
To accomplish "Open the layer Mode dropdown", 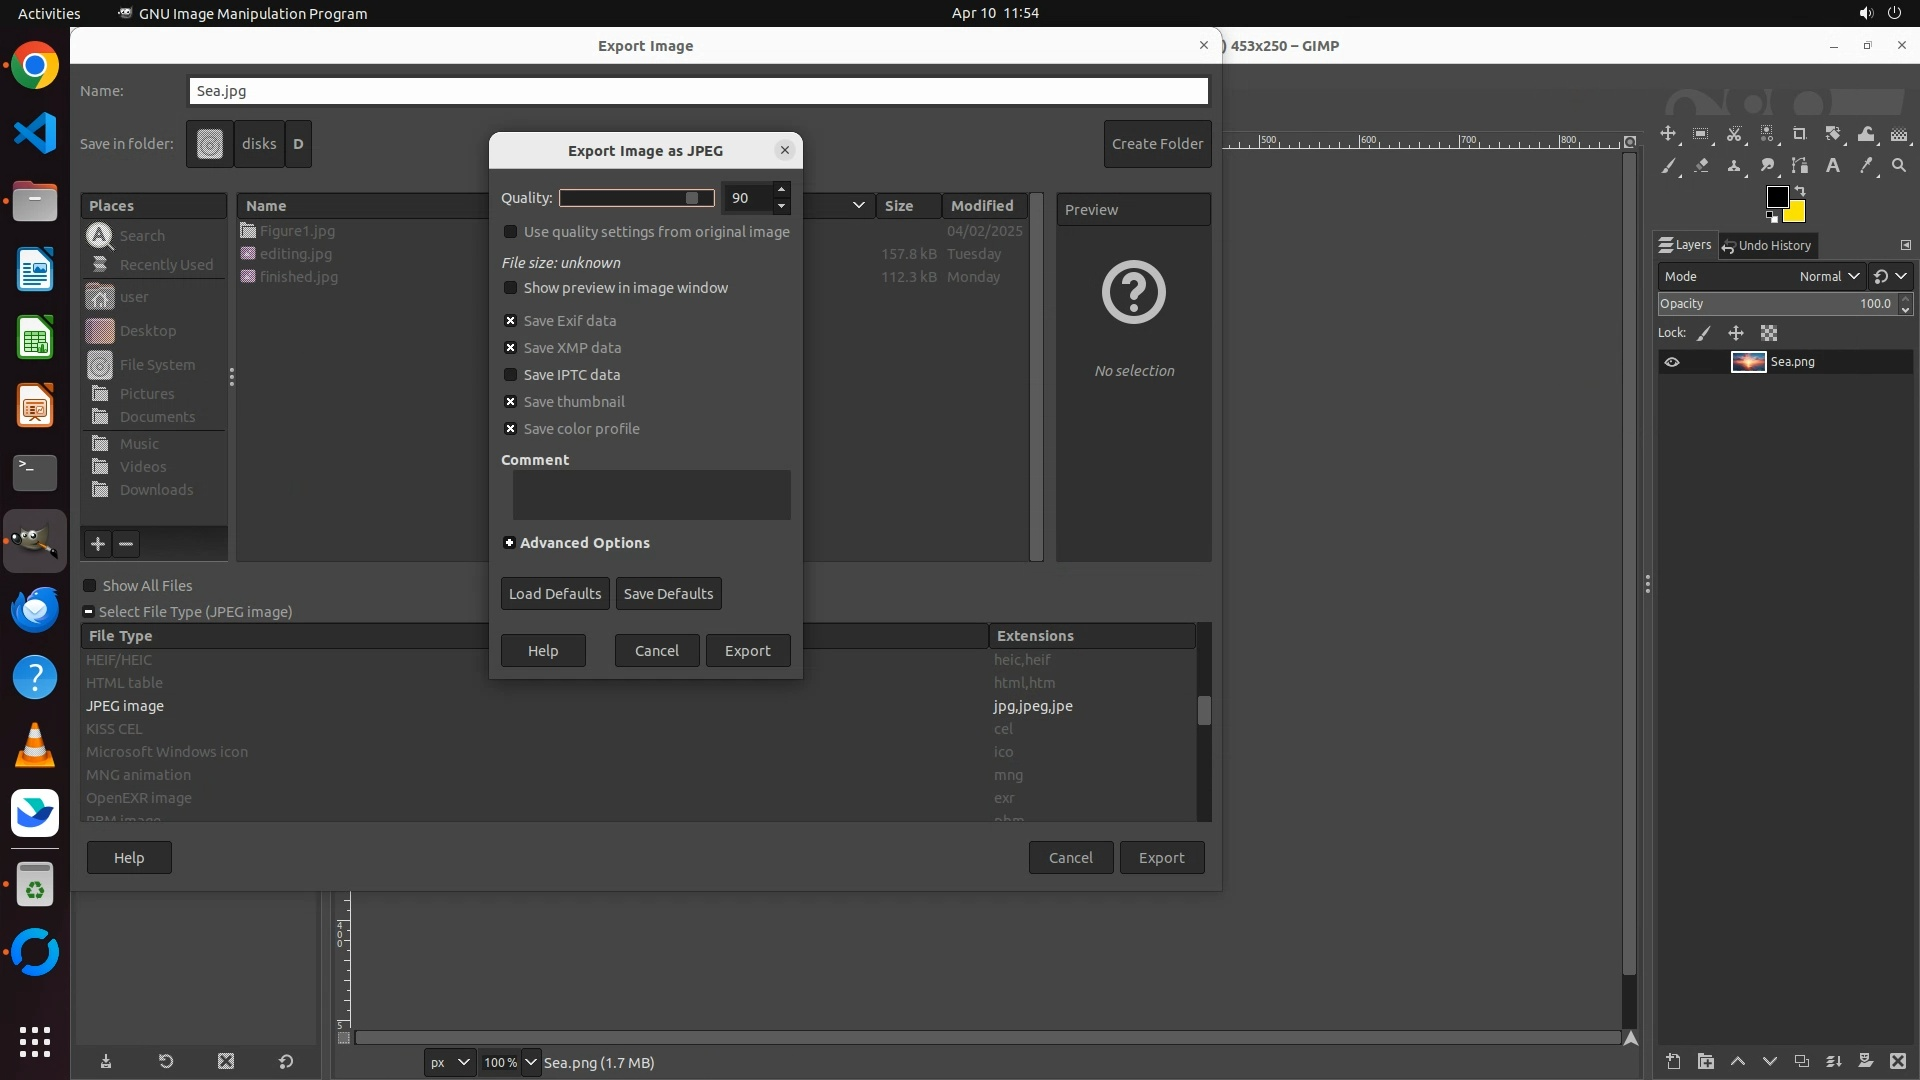I will tap(1829, 276).
